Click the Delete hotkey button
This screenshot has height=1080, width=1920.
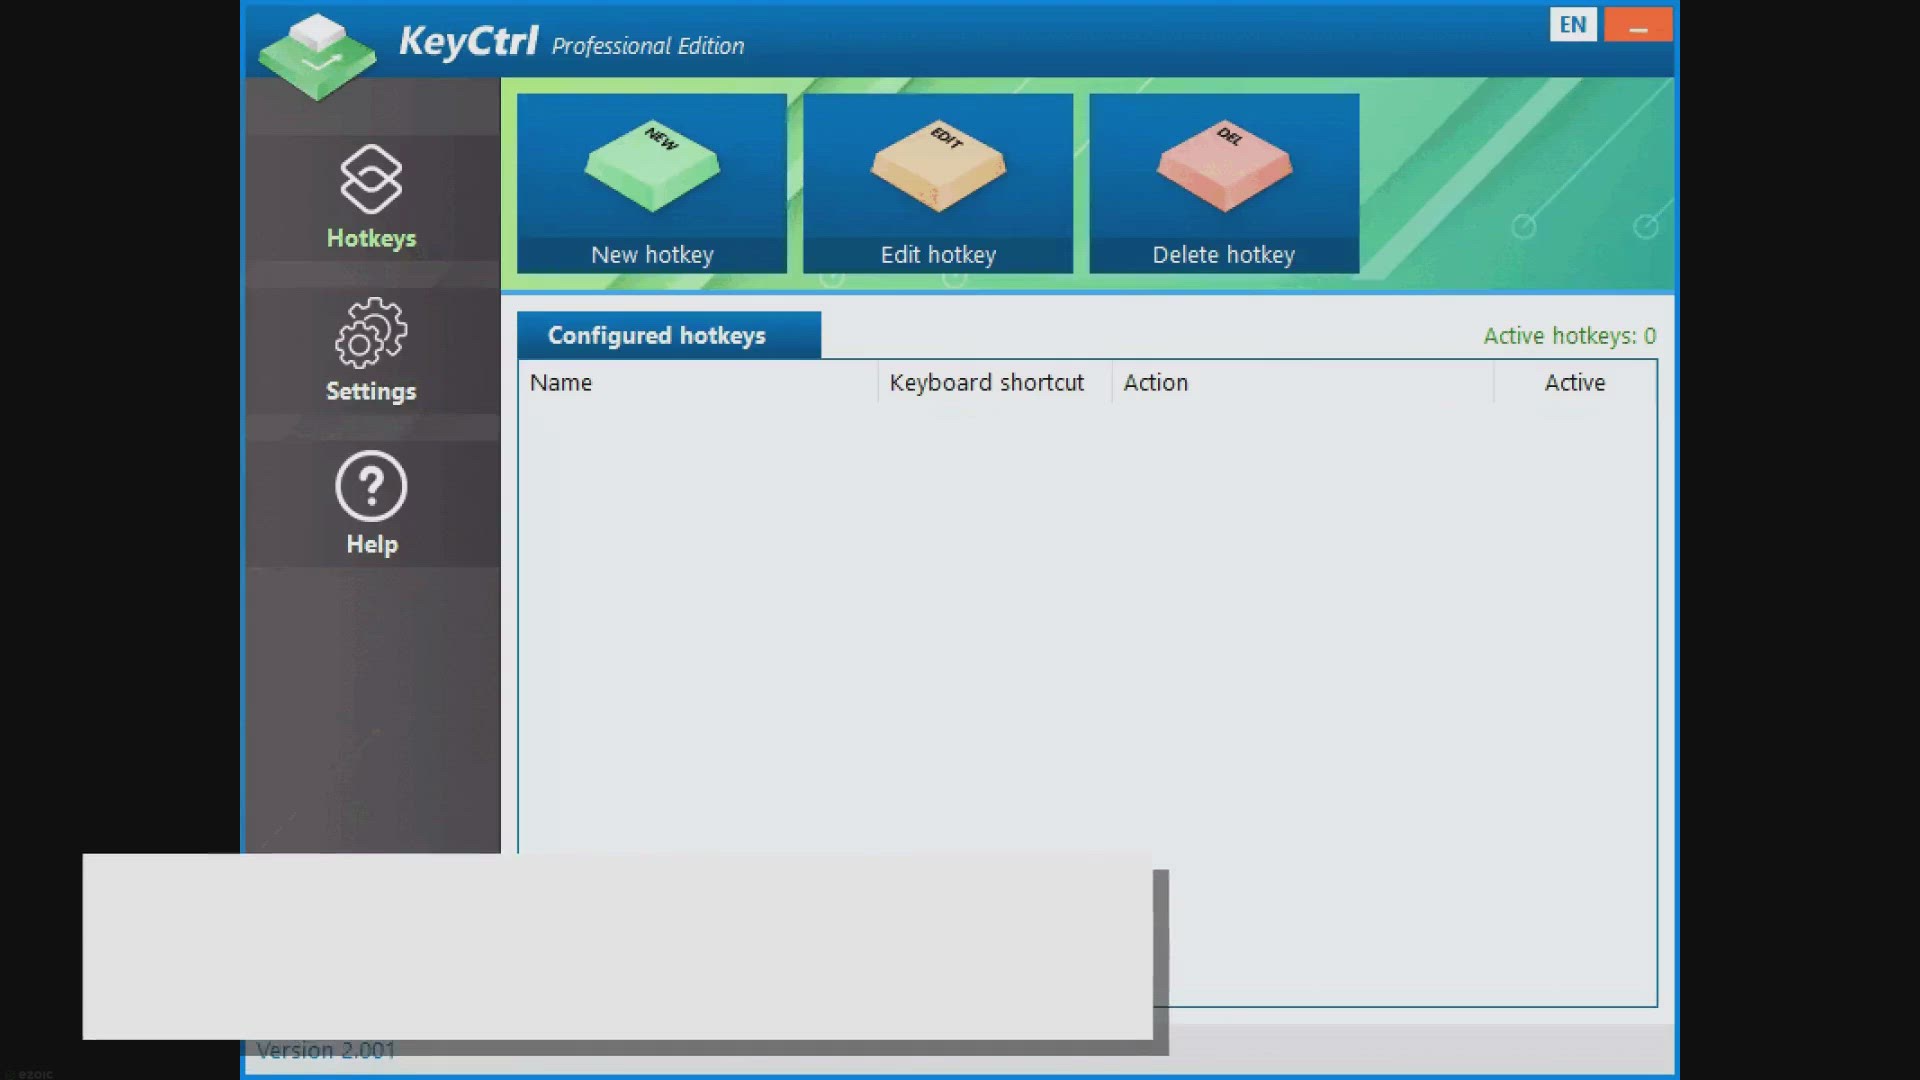coord(1224,183)
